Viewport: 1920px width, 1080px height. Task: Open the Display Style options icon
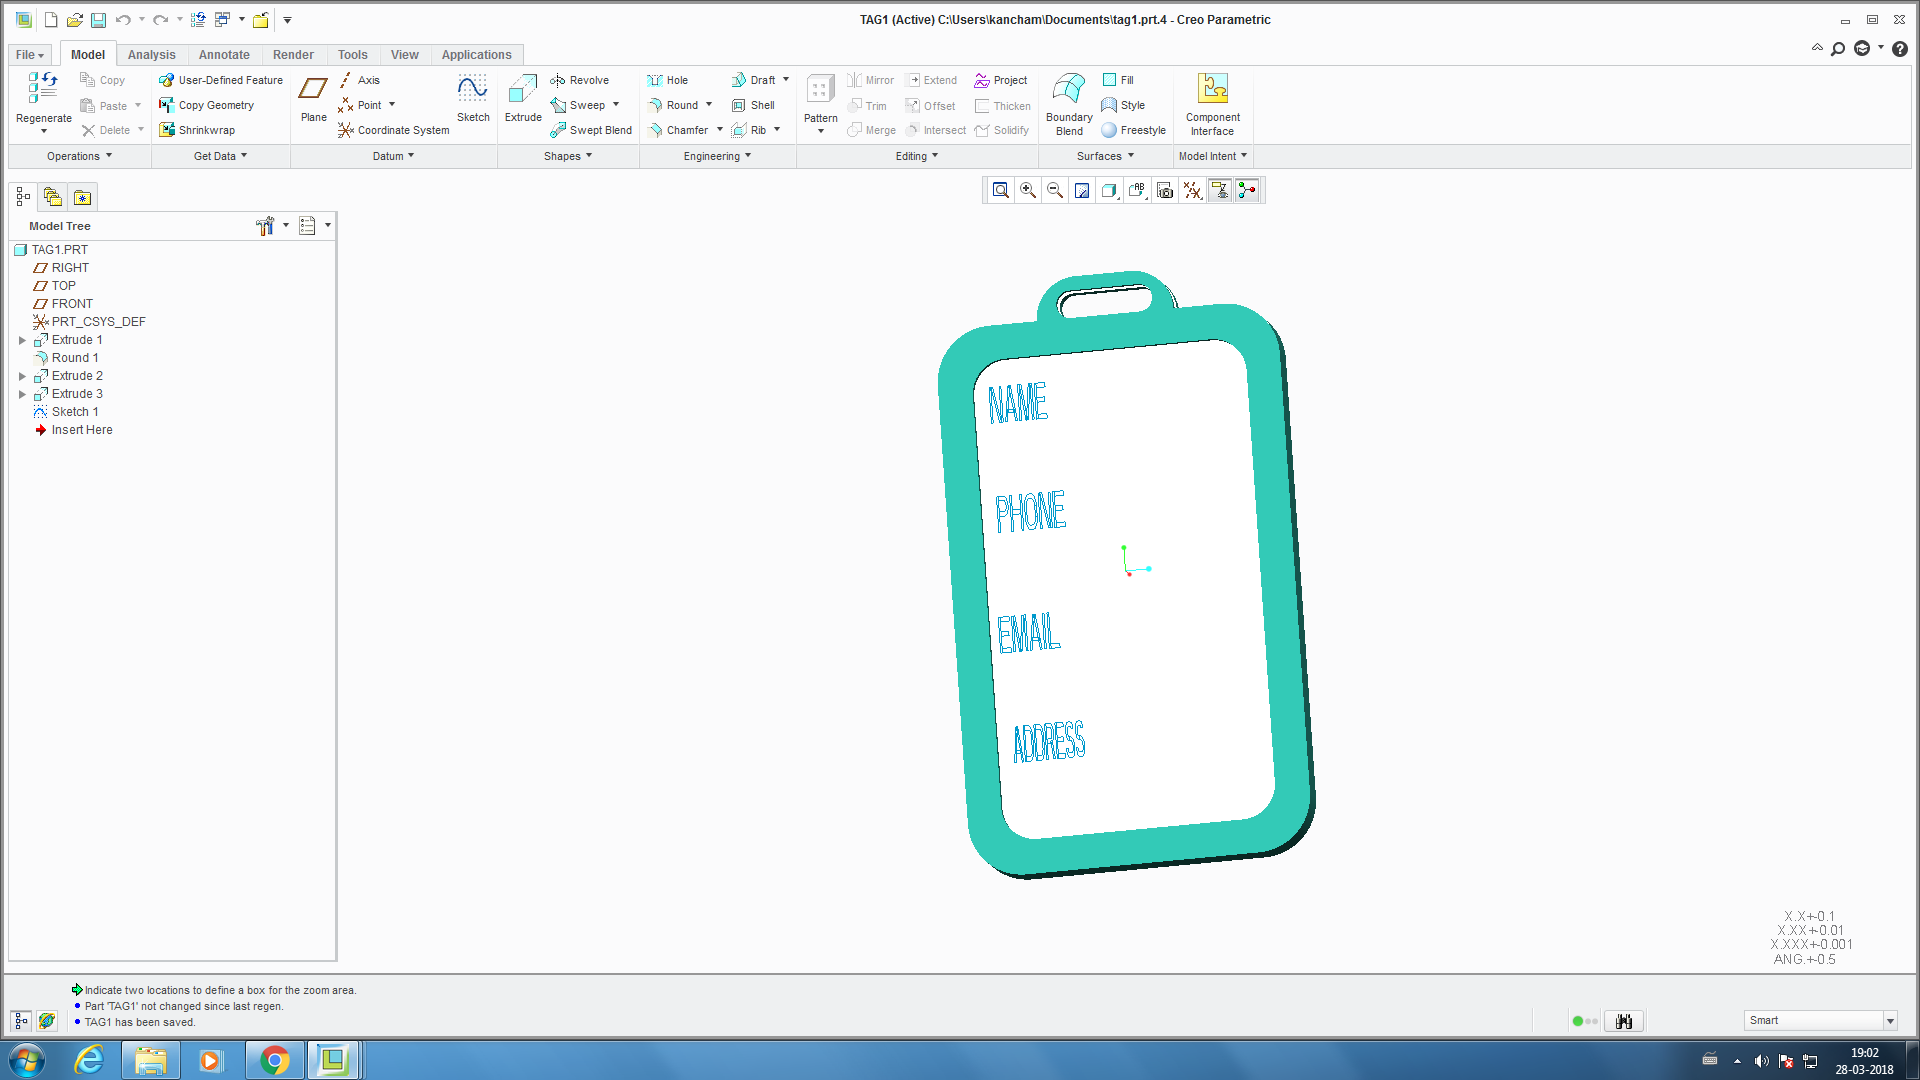click(1109, 190)
